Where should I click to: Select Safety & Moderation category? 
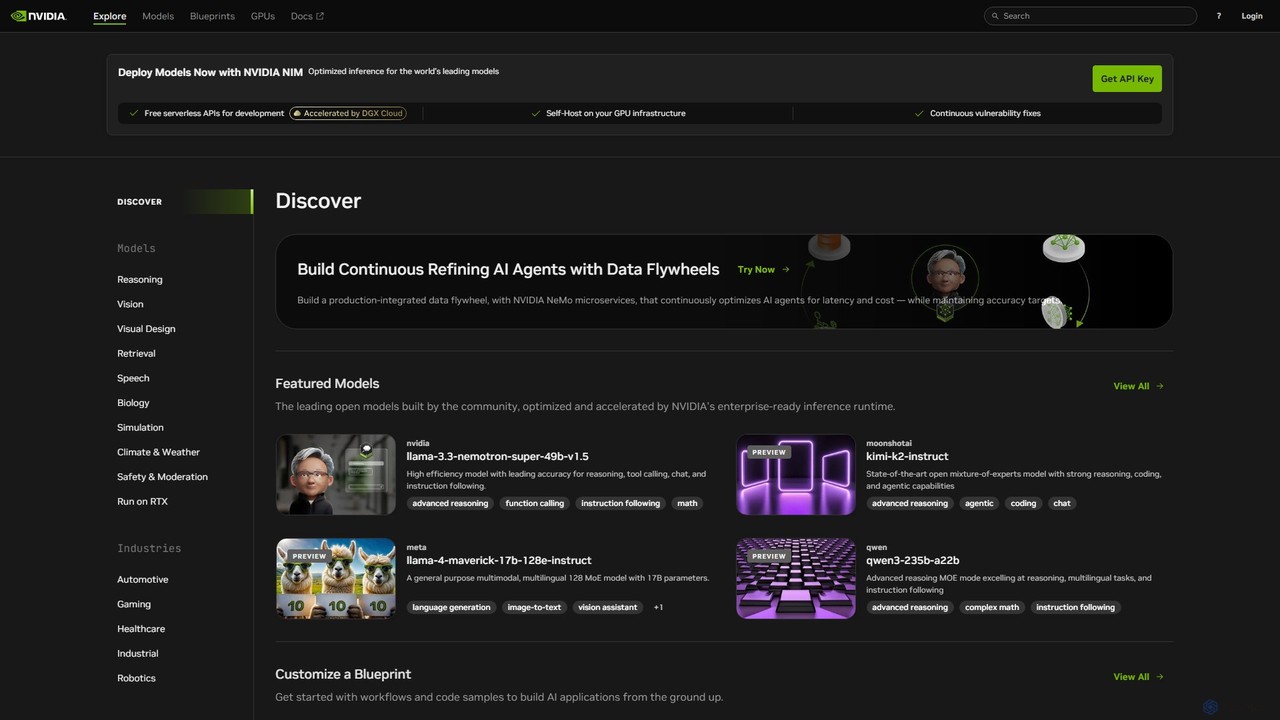[x=162, y=477]
